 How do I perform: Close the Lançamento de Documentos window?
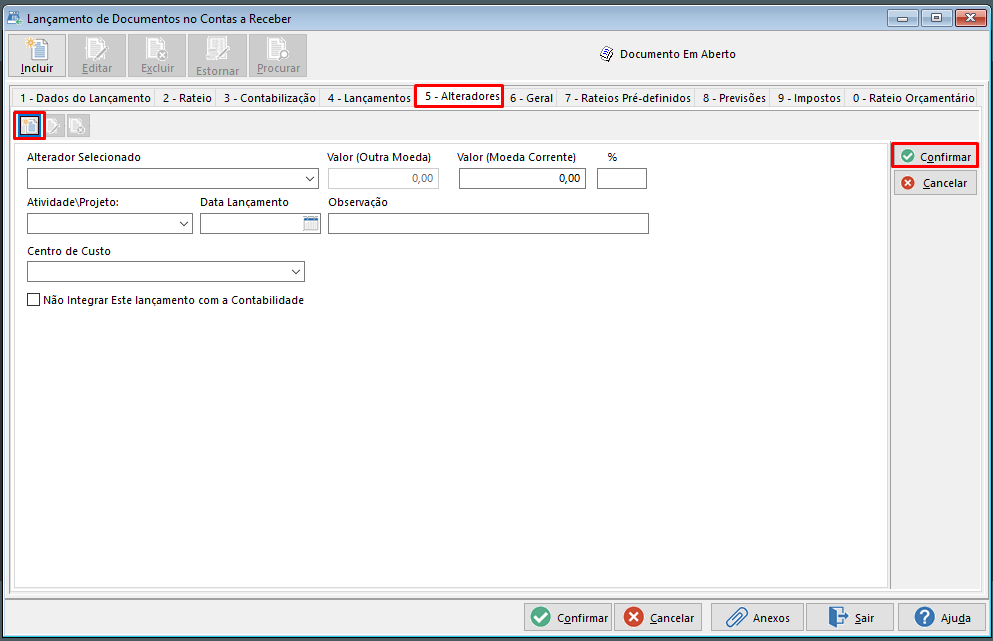pyautogui.click(x=970, y=18)
